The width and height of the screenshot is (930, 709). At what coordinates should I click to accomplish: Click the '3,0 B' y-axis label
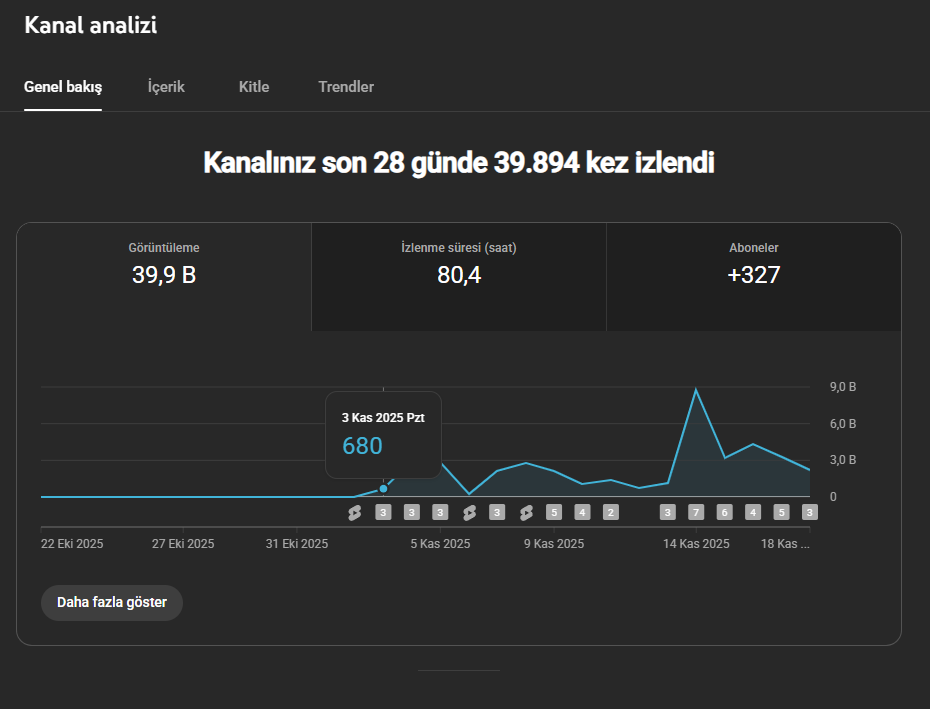[843, 460]
